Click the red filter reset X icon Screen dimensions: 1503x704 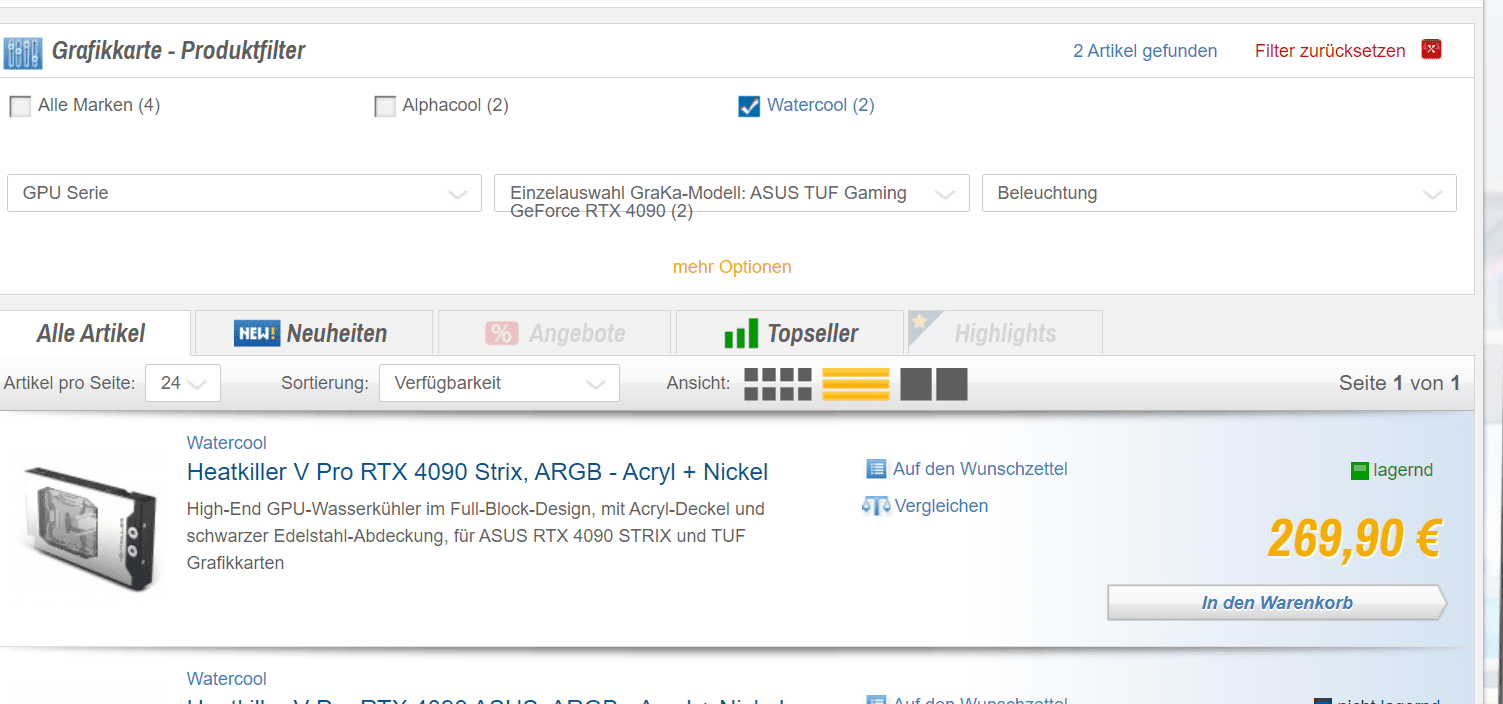1431,50
